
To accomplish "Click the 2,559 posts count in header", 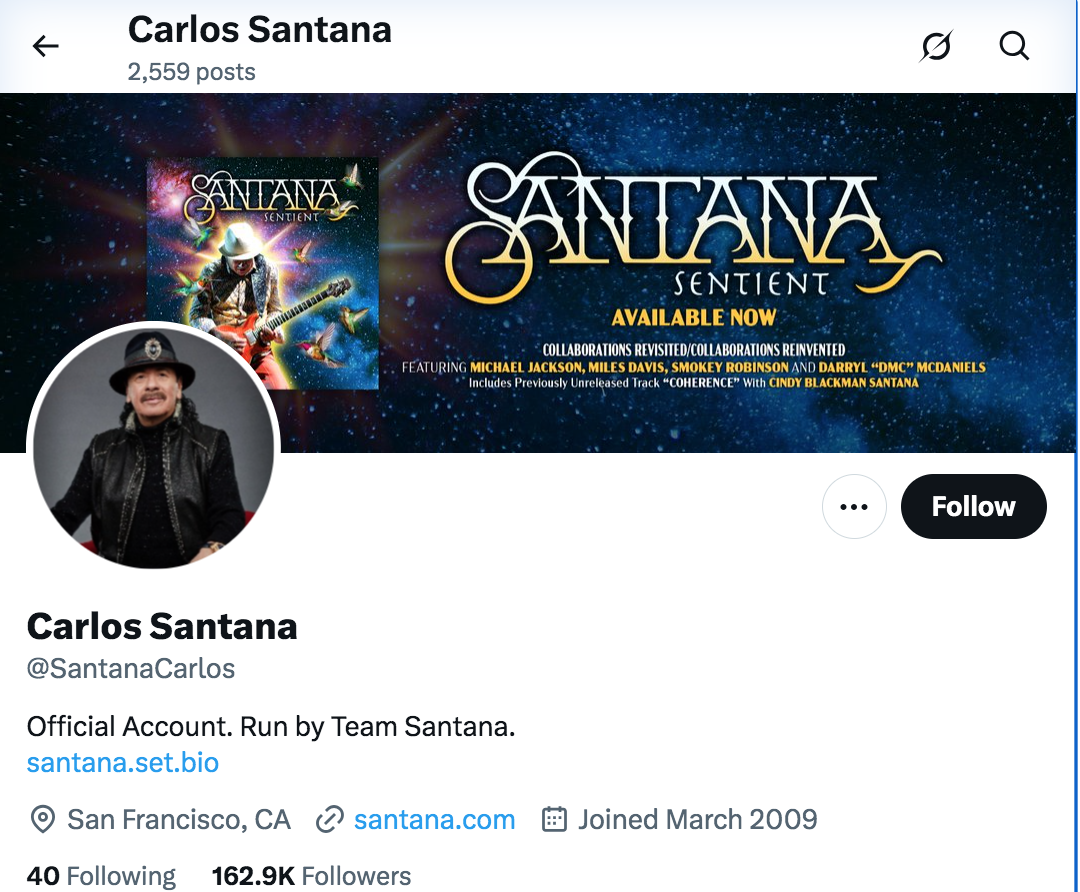I will pyautogui.click(x=191, y=72).
